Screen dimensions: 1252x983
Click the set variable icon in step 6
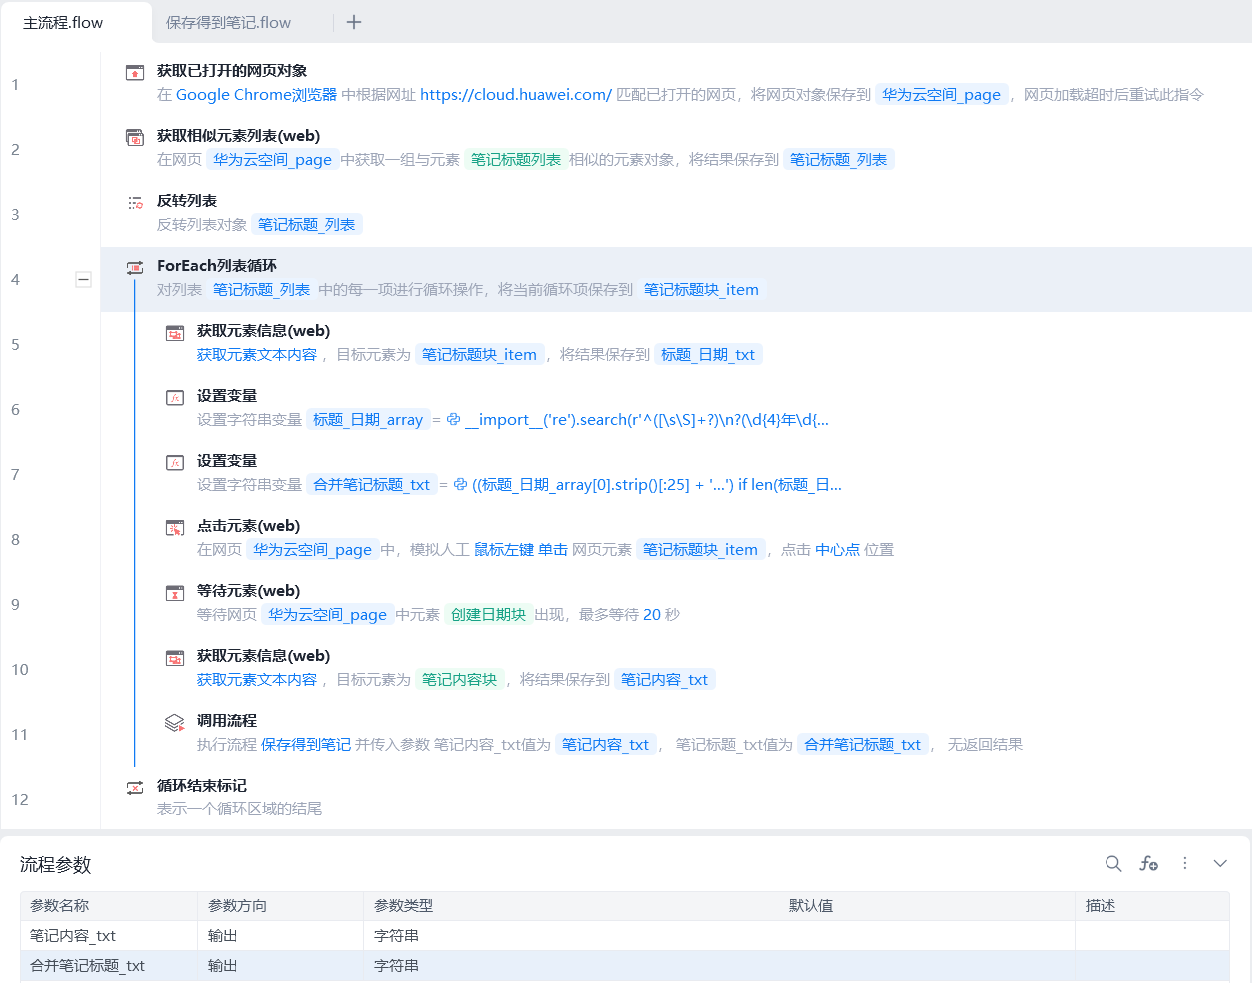click(x=175, y=397)
